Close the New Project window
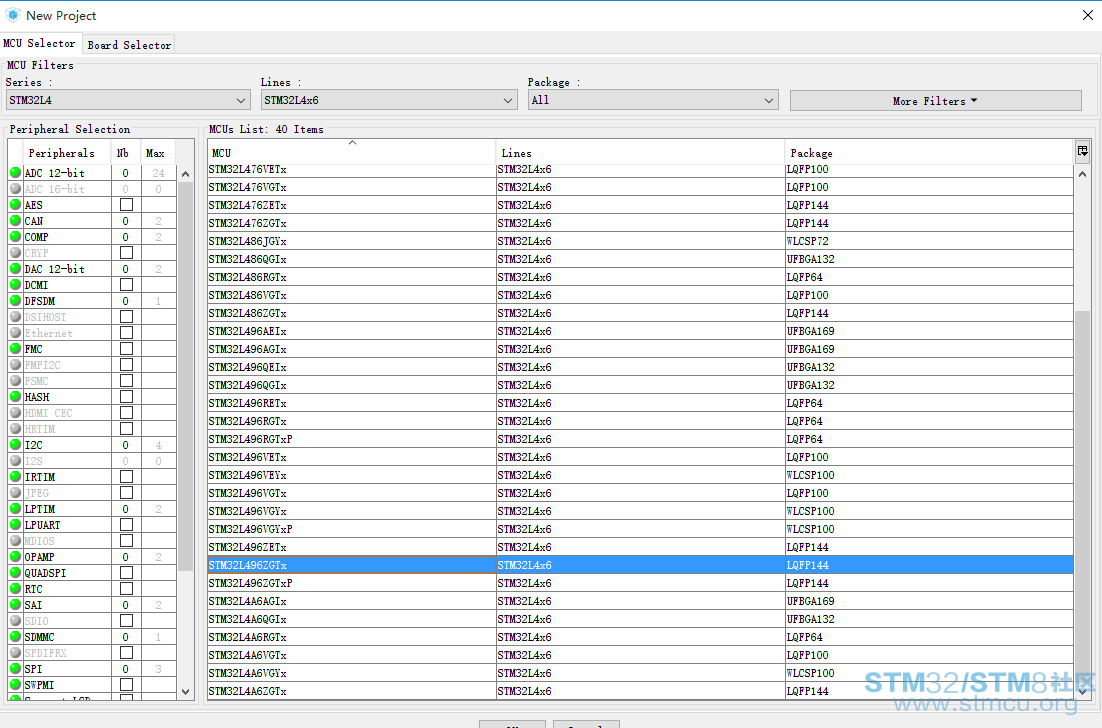Screen dimensions: 1102x728 pos(1087,15)
